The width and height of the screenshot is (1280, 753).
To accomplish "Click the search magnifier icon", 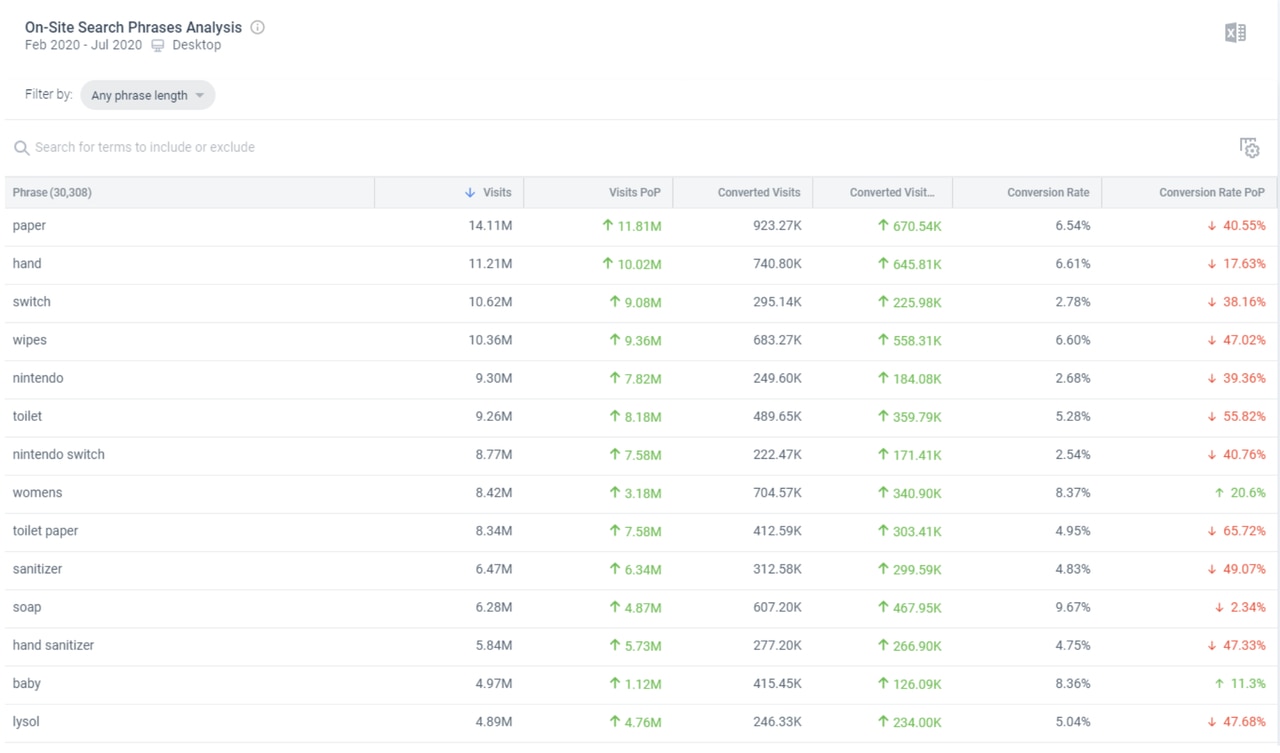I will click(x=21, y=148).
